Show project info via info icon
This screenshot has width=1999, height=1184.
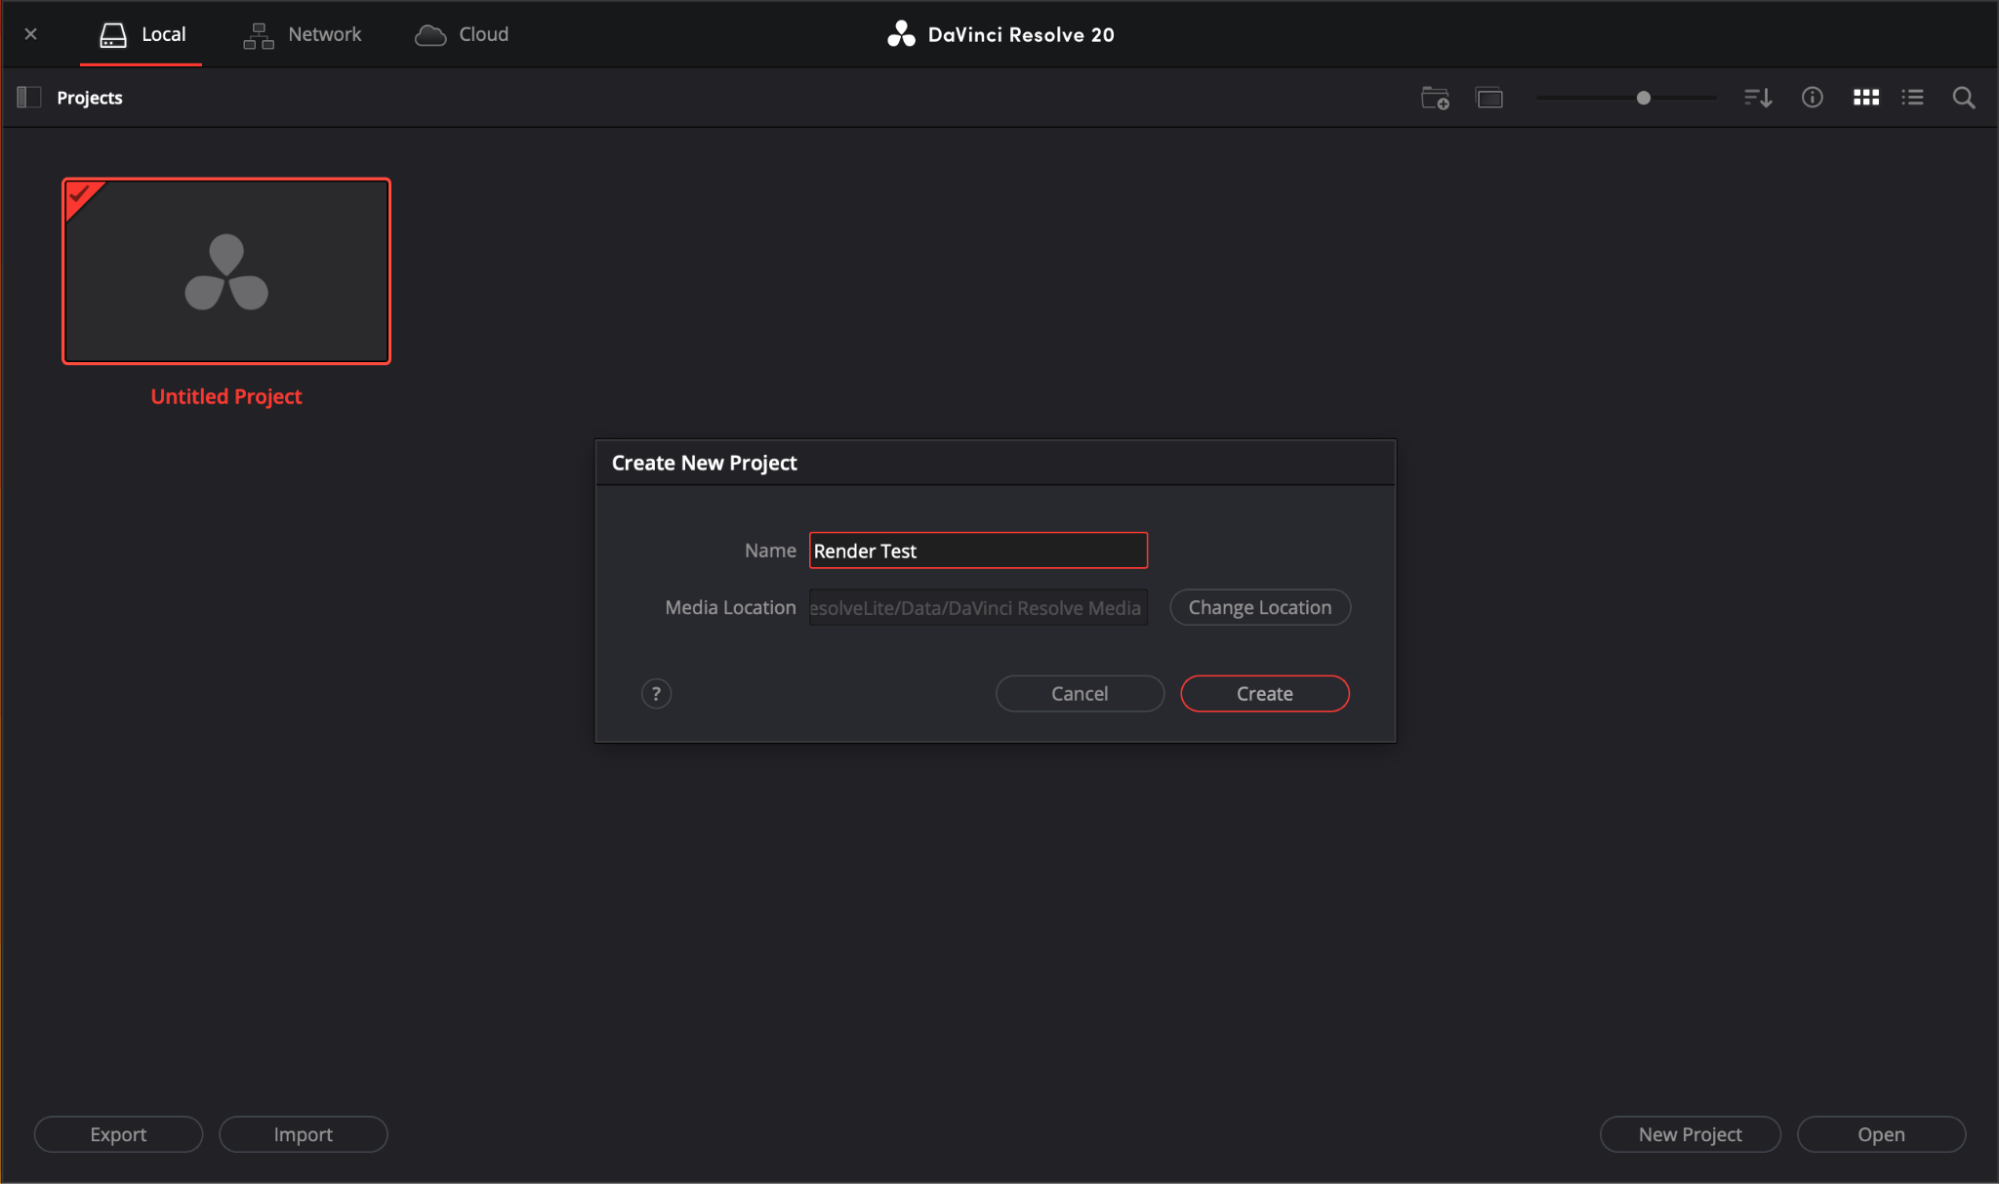(1812, 98)
